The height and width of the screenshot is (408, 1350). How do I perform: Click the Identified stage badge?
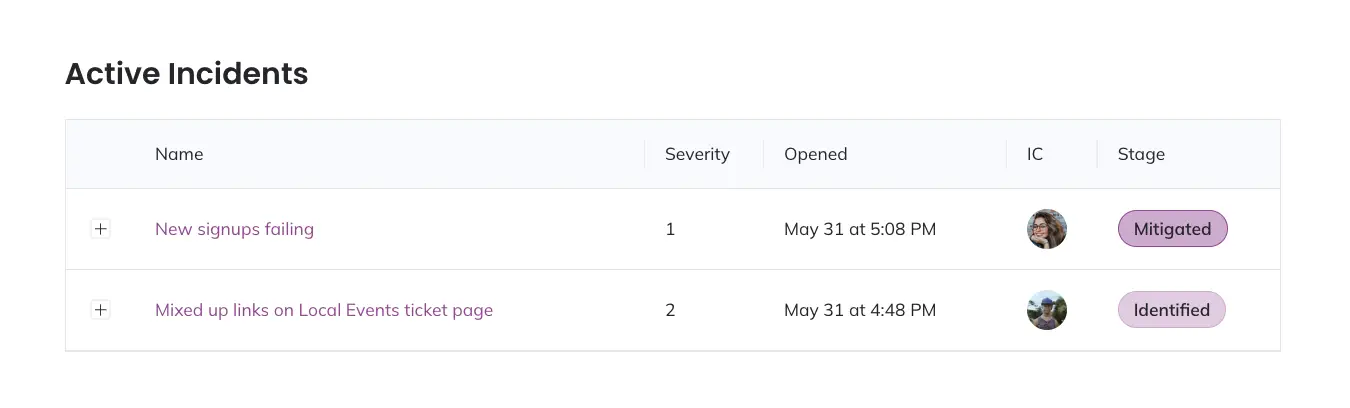coord(1171,310)
